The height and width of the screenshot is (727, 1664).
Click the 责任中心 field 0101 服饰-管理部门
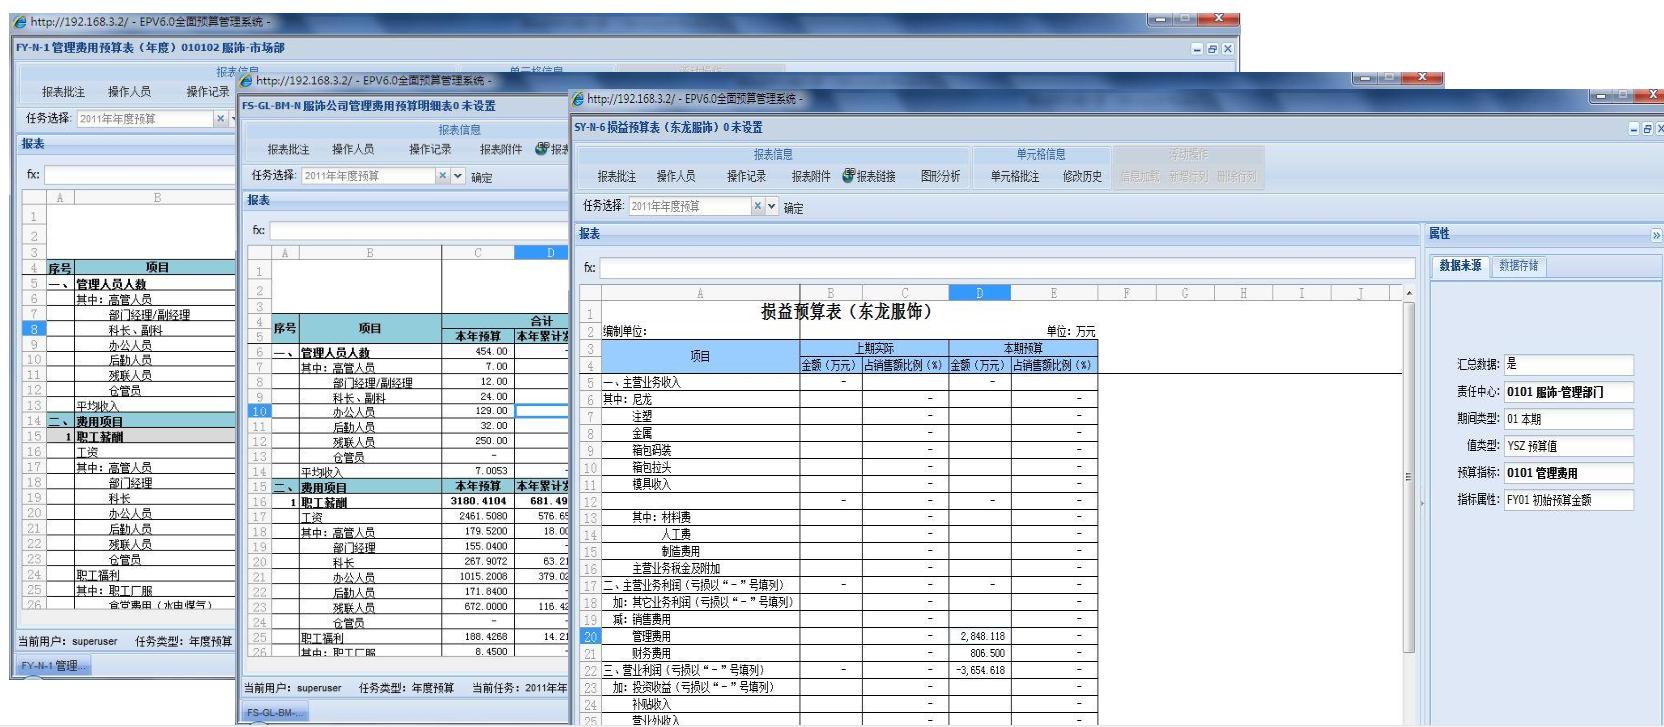[1569, 392]
